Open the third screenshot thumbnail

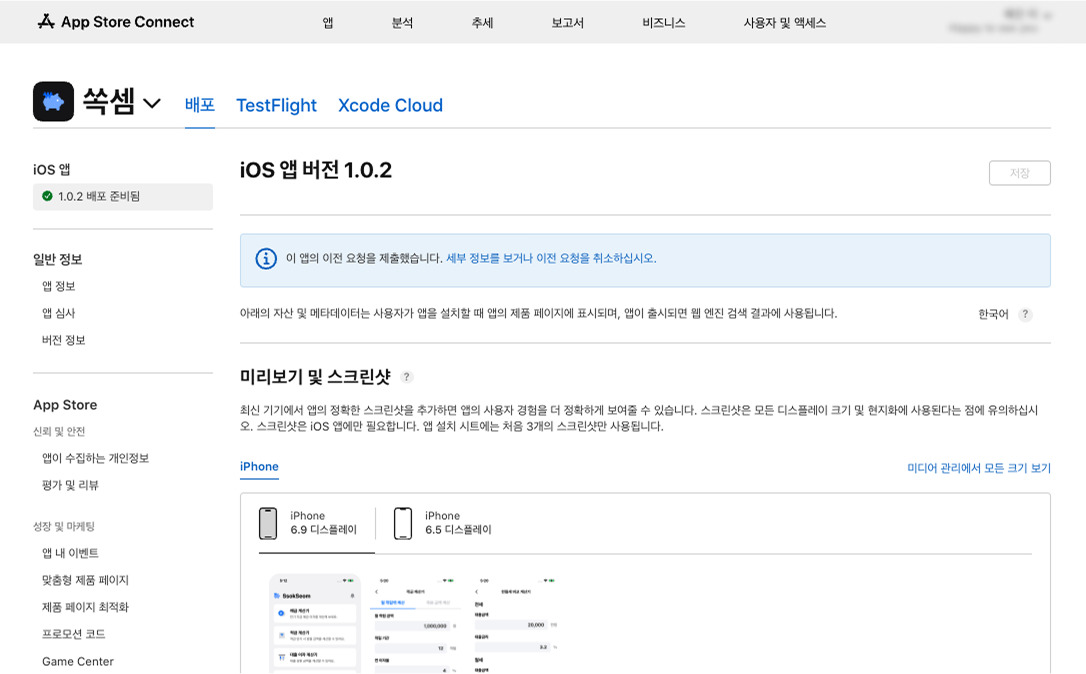pos(517,623)
